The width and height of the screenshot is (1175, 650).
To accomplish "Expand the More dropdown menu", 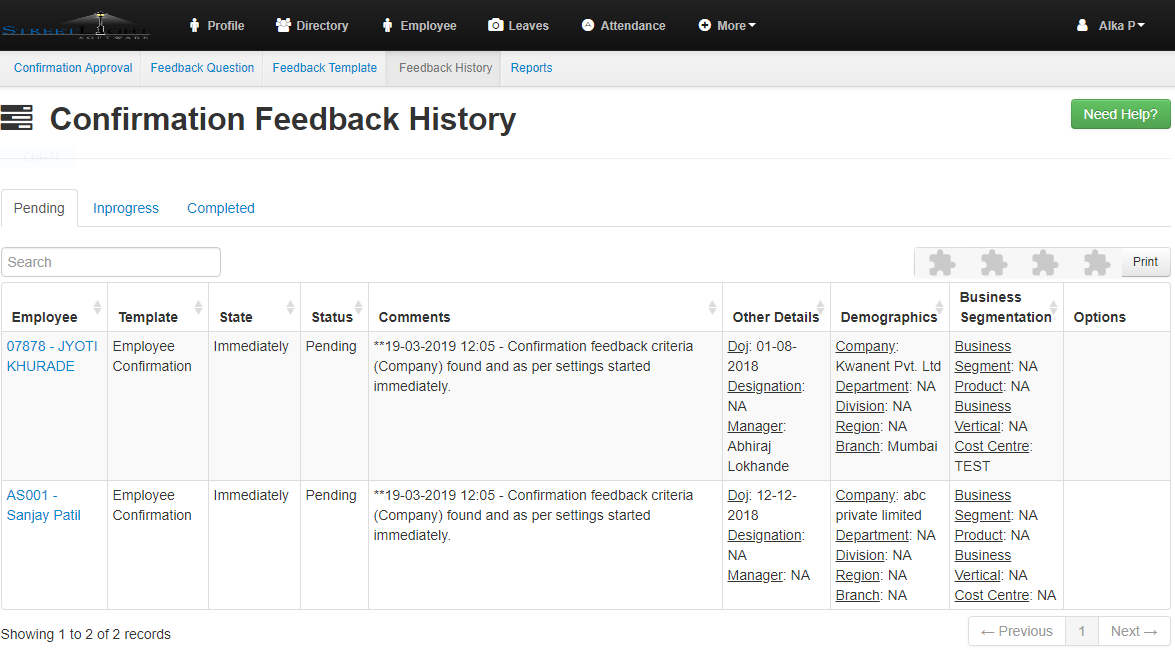I will pos(727,26).
